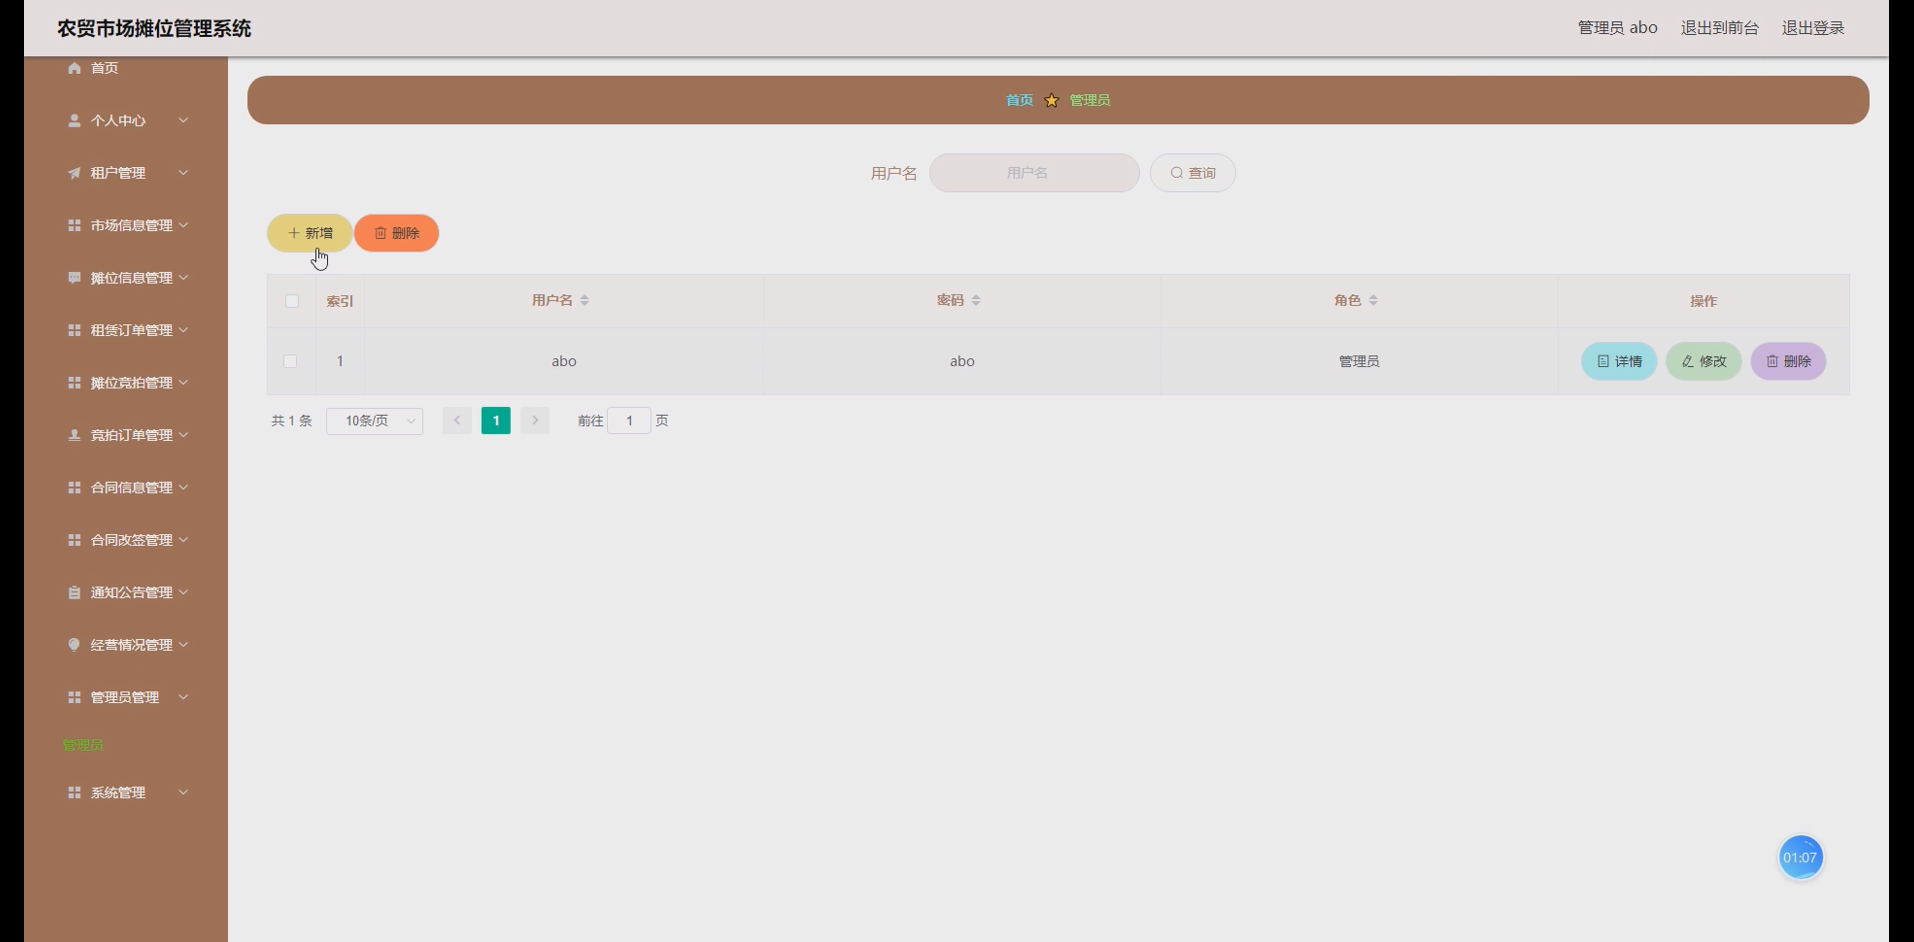Click the grid icon beside 系统管理
Viewport: 1914px width, 942px height.
74,792
